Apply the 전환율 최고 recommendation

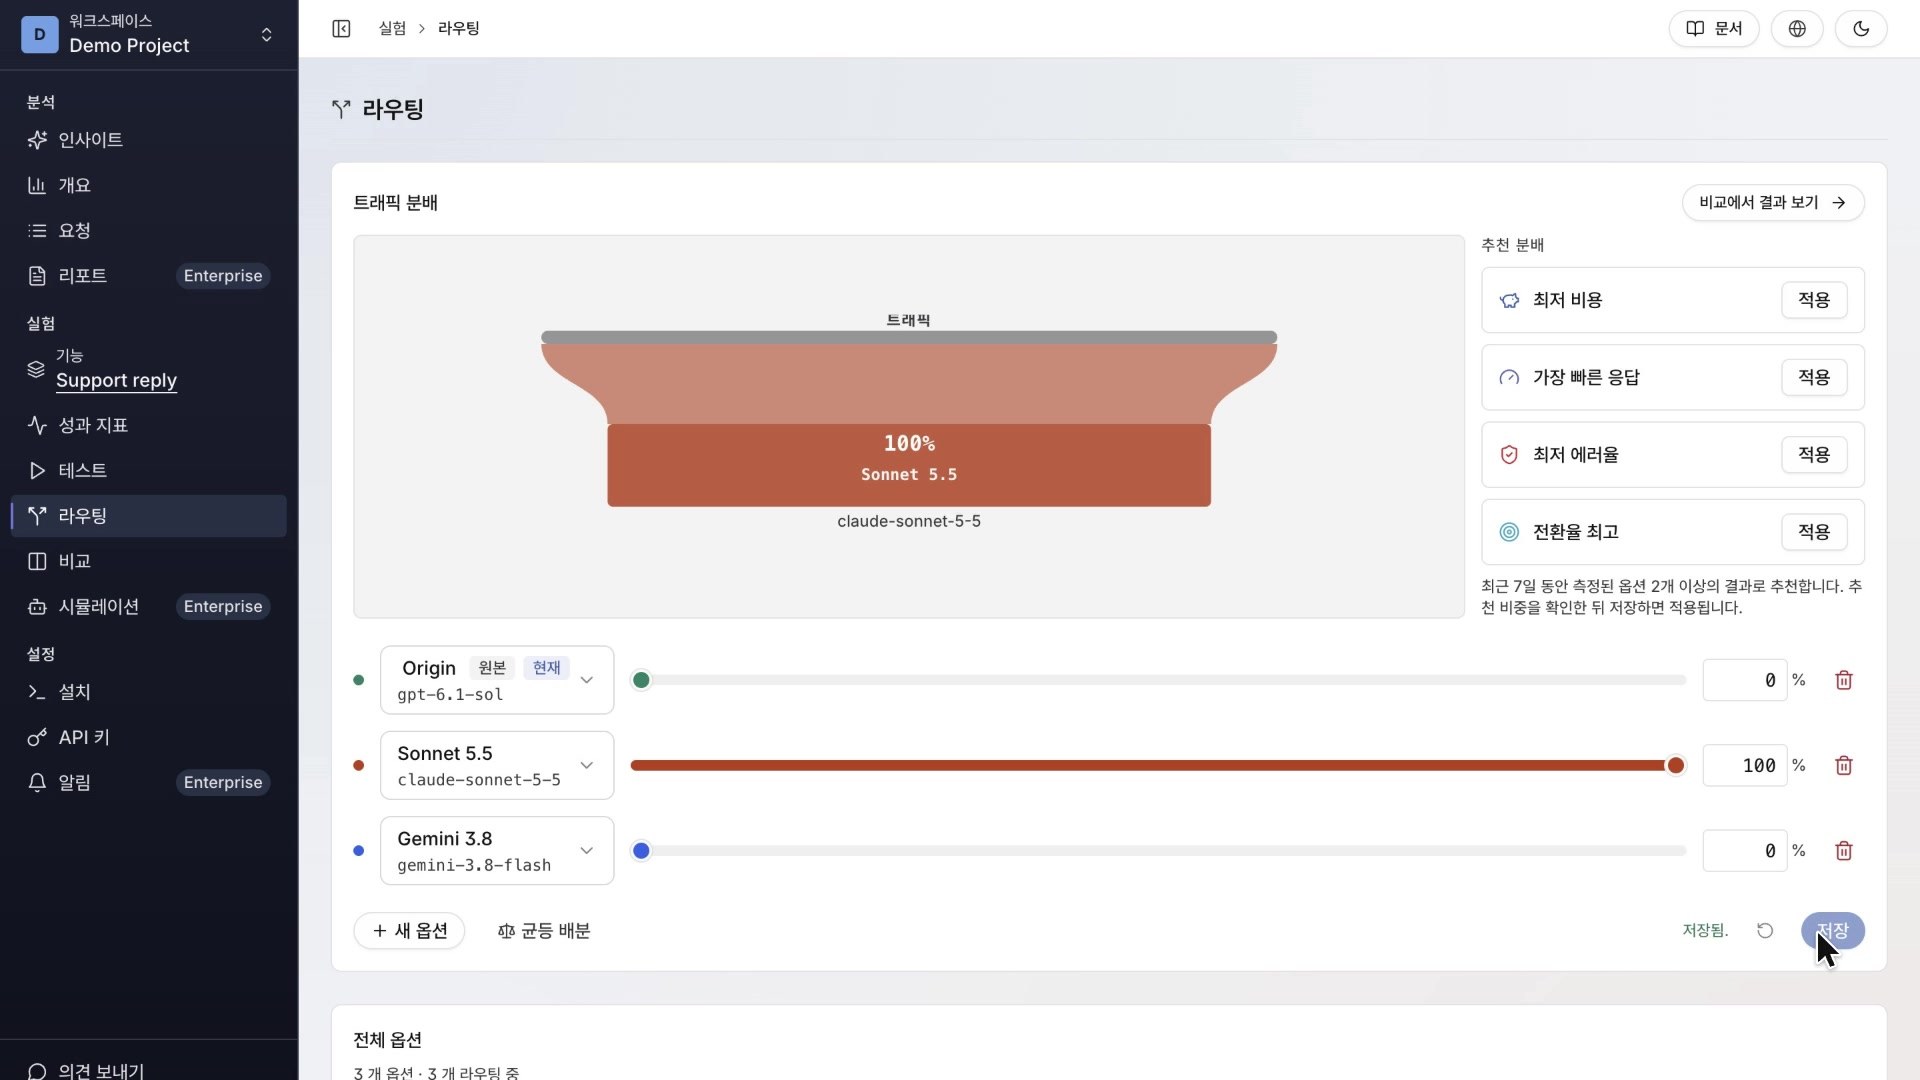(x=1814, y=532)
